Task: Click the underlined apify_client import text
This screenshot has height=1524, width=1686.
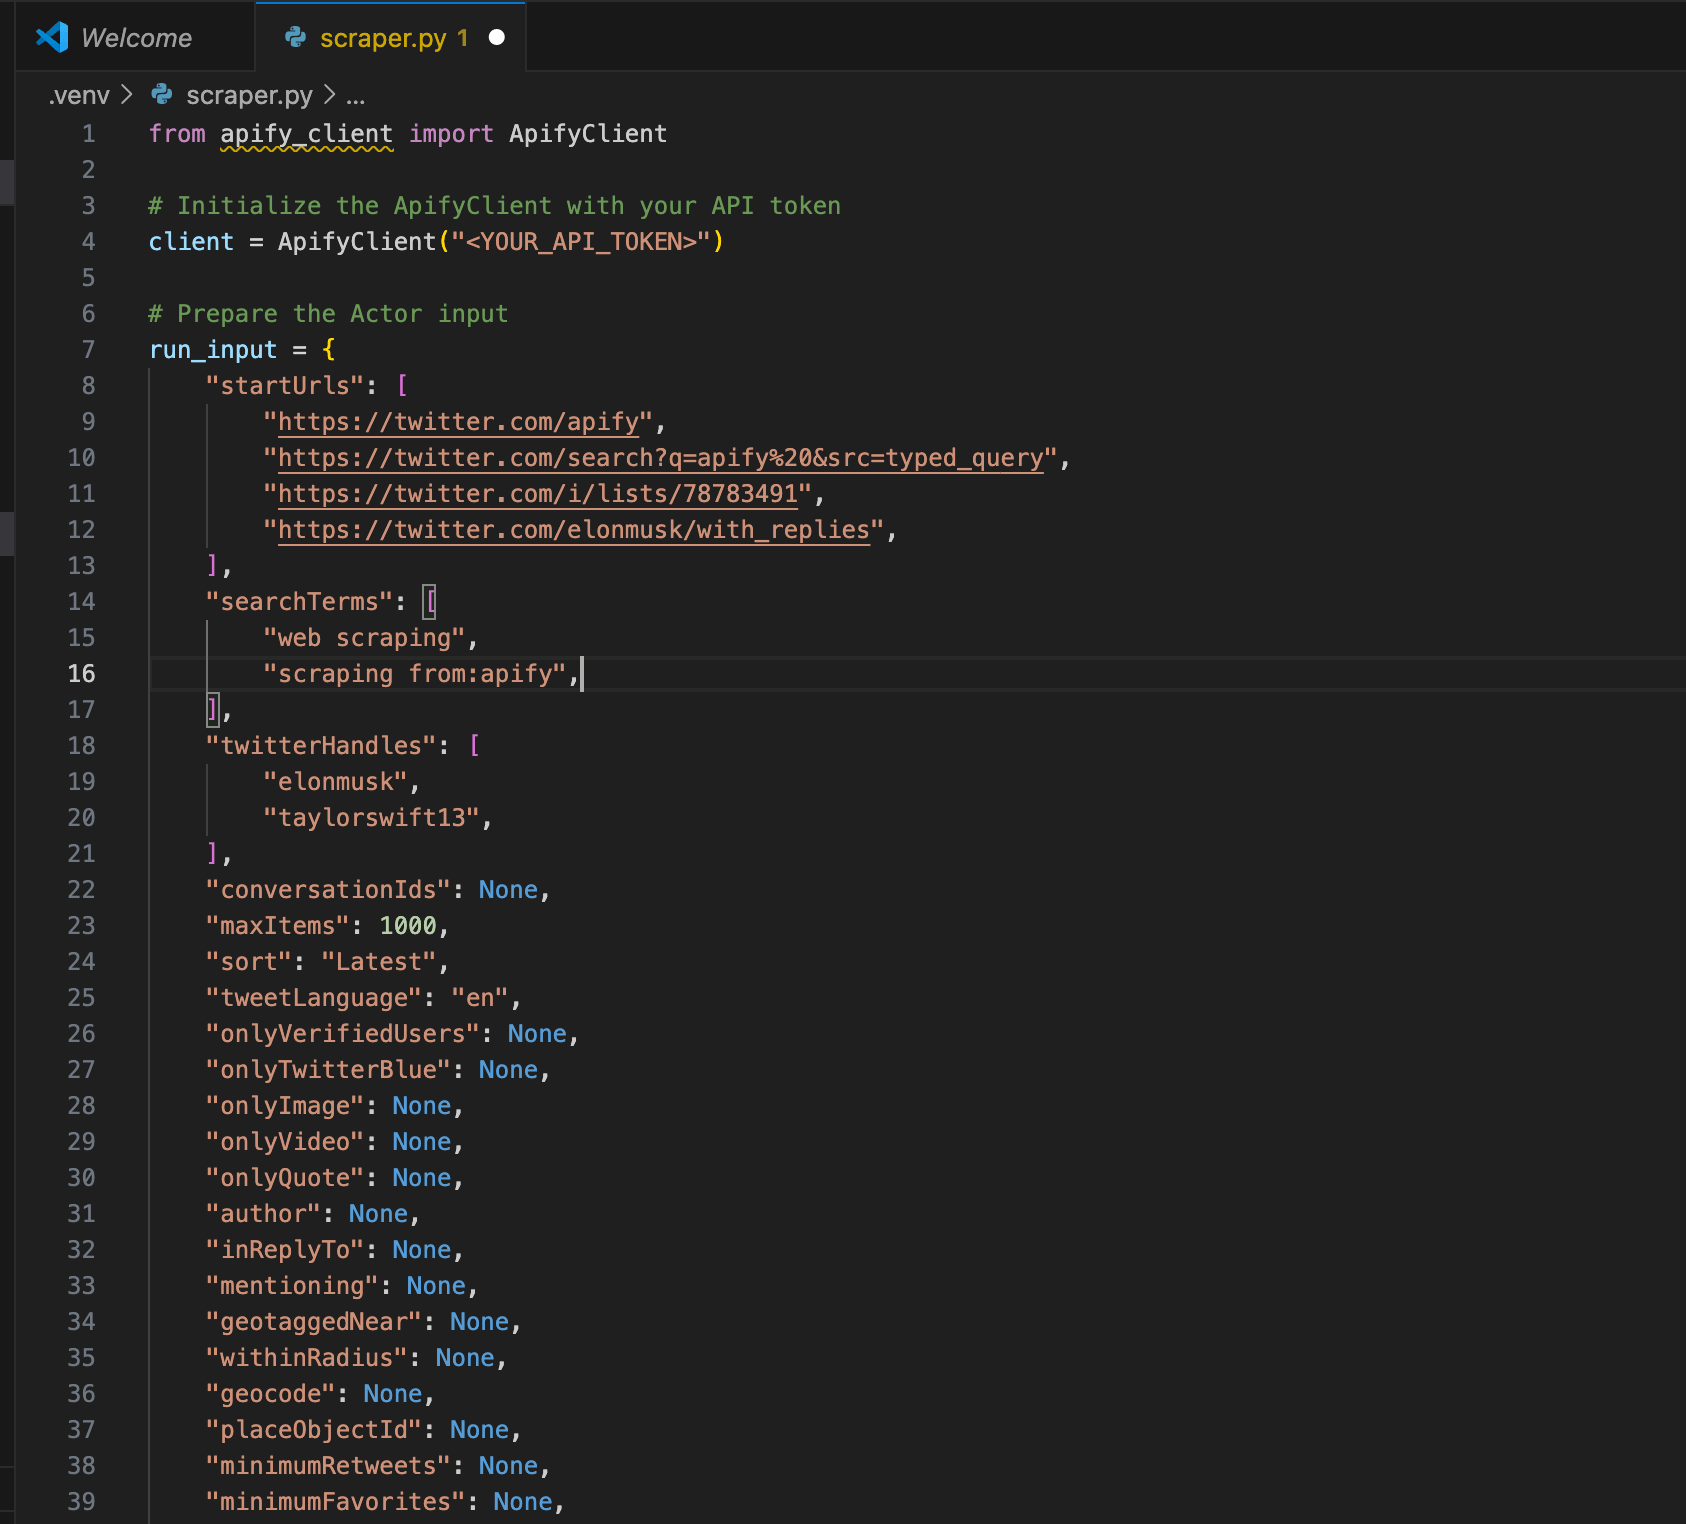Action: (306, 133)
